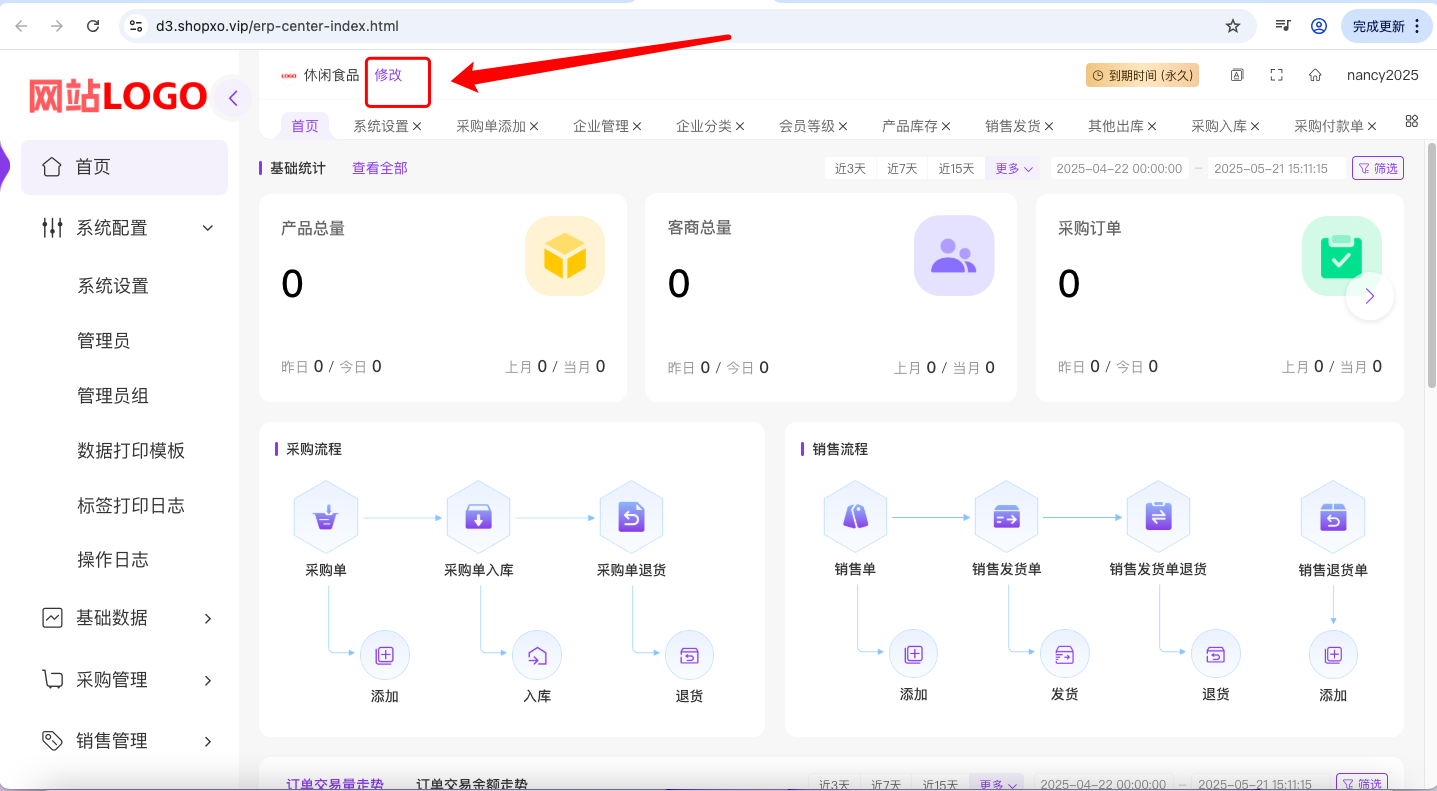The image size is (1437, 791).
Task: Open 管理员 in the sidebar
Action: click(104, 341)
